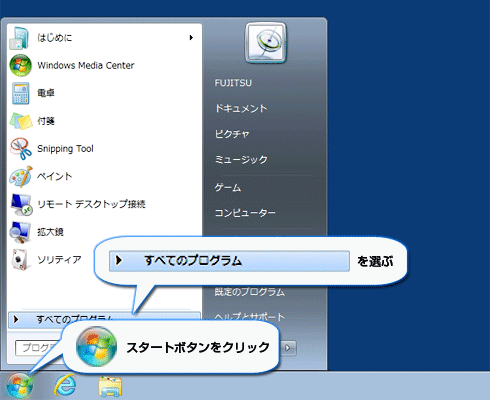Launch Windows Media Center icon
This screenshot has width=490, height=400.
click(21, 65)
